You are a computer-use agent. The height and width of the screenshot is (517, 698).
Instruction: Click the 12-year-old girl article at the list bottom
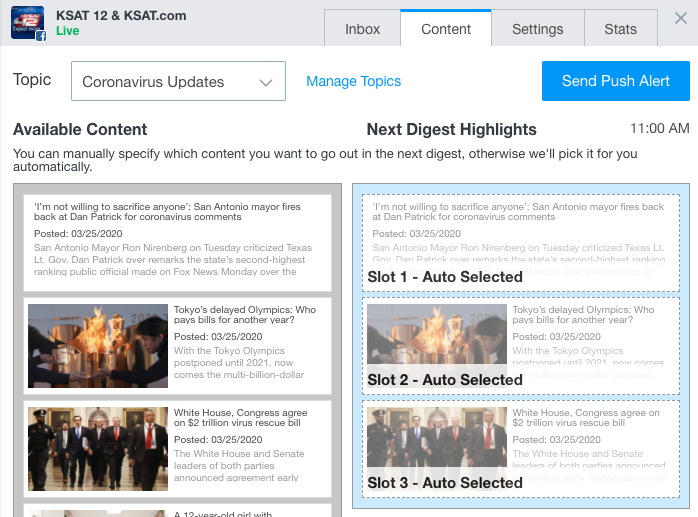click(178, 510)
